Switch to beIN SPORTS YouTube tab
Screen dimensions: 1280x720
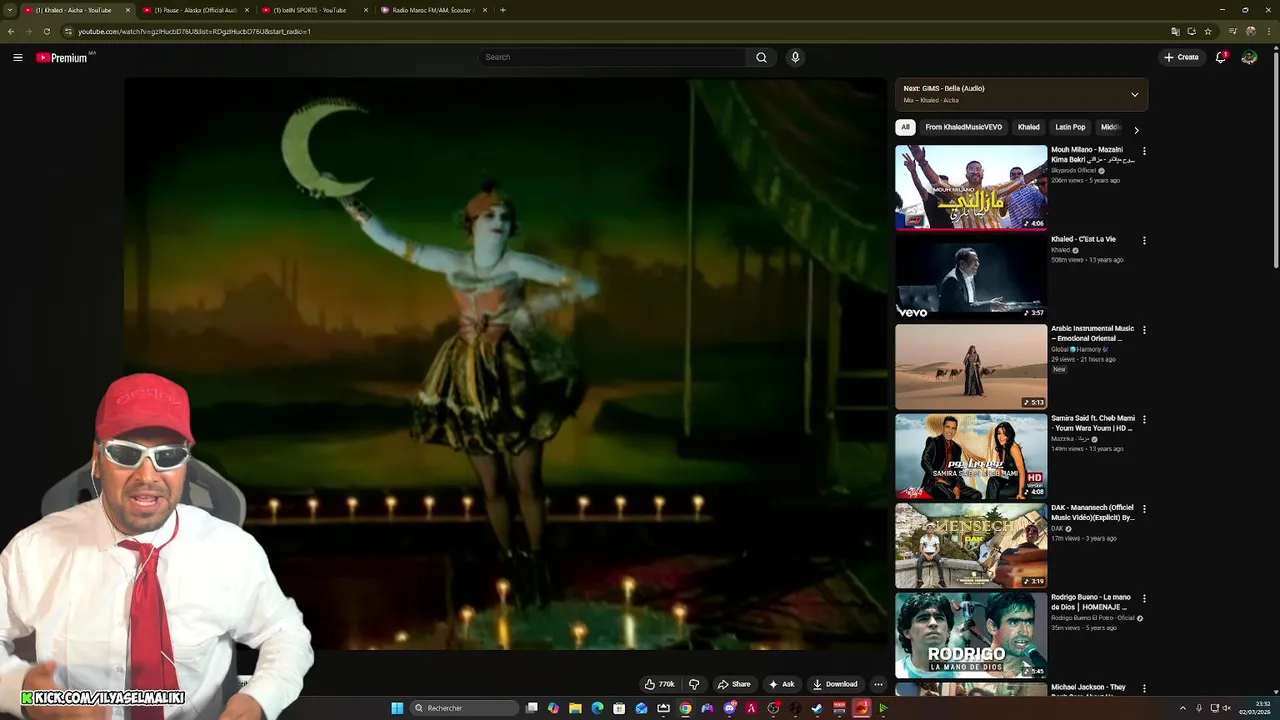314,10
